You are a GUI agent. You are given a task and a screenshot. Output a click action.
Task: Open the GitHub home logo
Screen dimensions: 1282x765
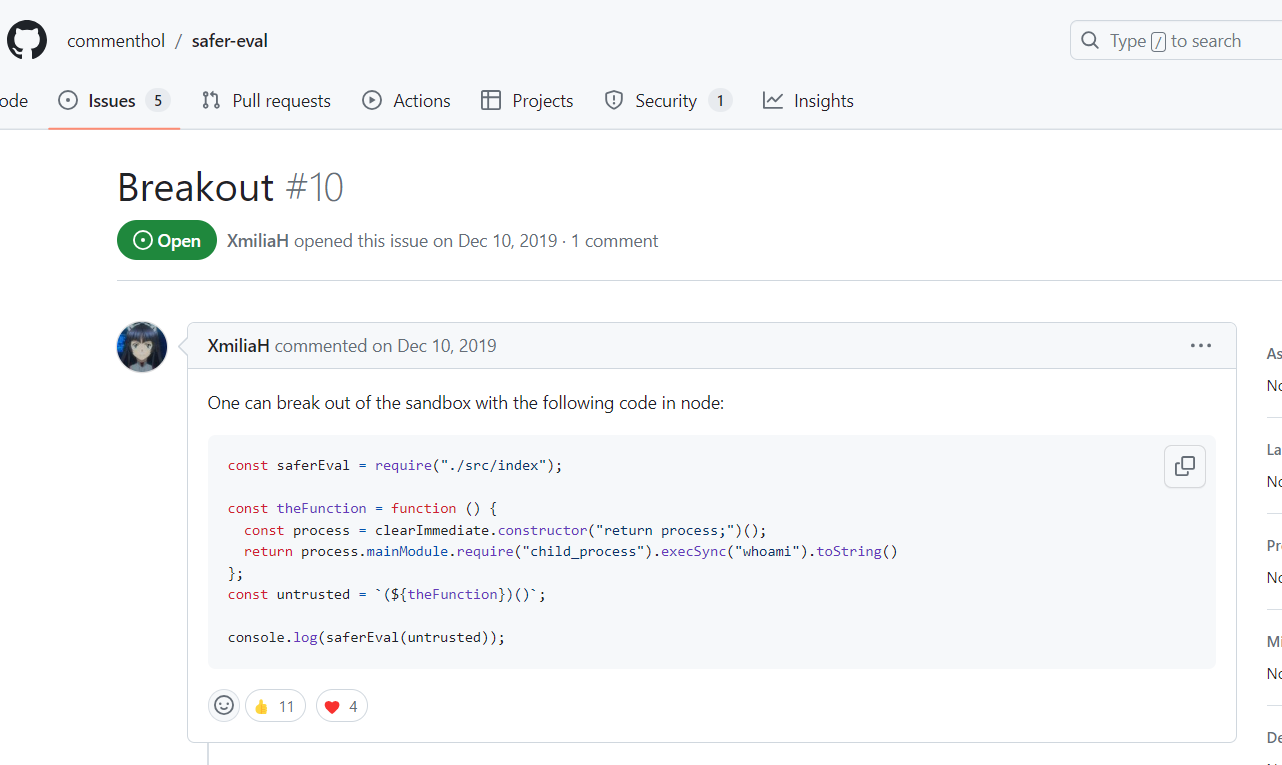[x=27, y=41]
